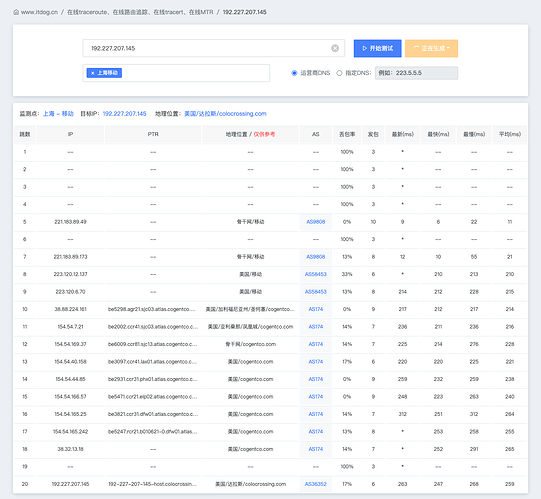Viewport: 541px width, 499px height.
Task: Click the home icon in breadcrumb
Action: 16,12
